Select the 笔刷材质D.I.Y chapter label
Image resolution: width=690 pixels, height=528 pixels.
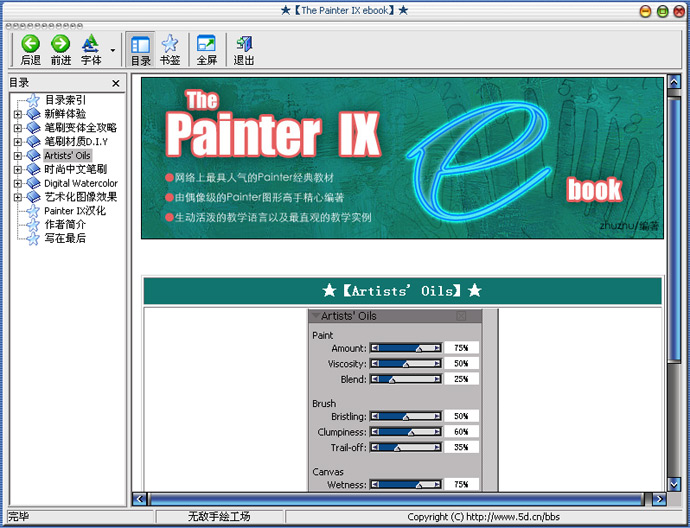tap(76, 141)
